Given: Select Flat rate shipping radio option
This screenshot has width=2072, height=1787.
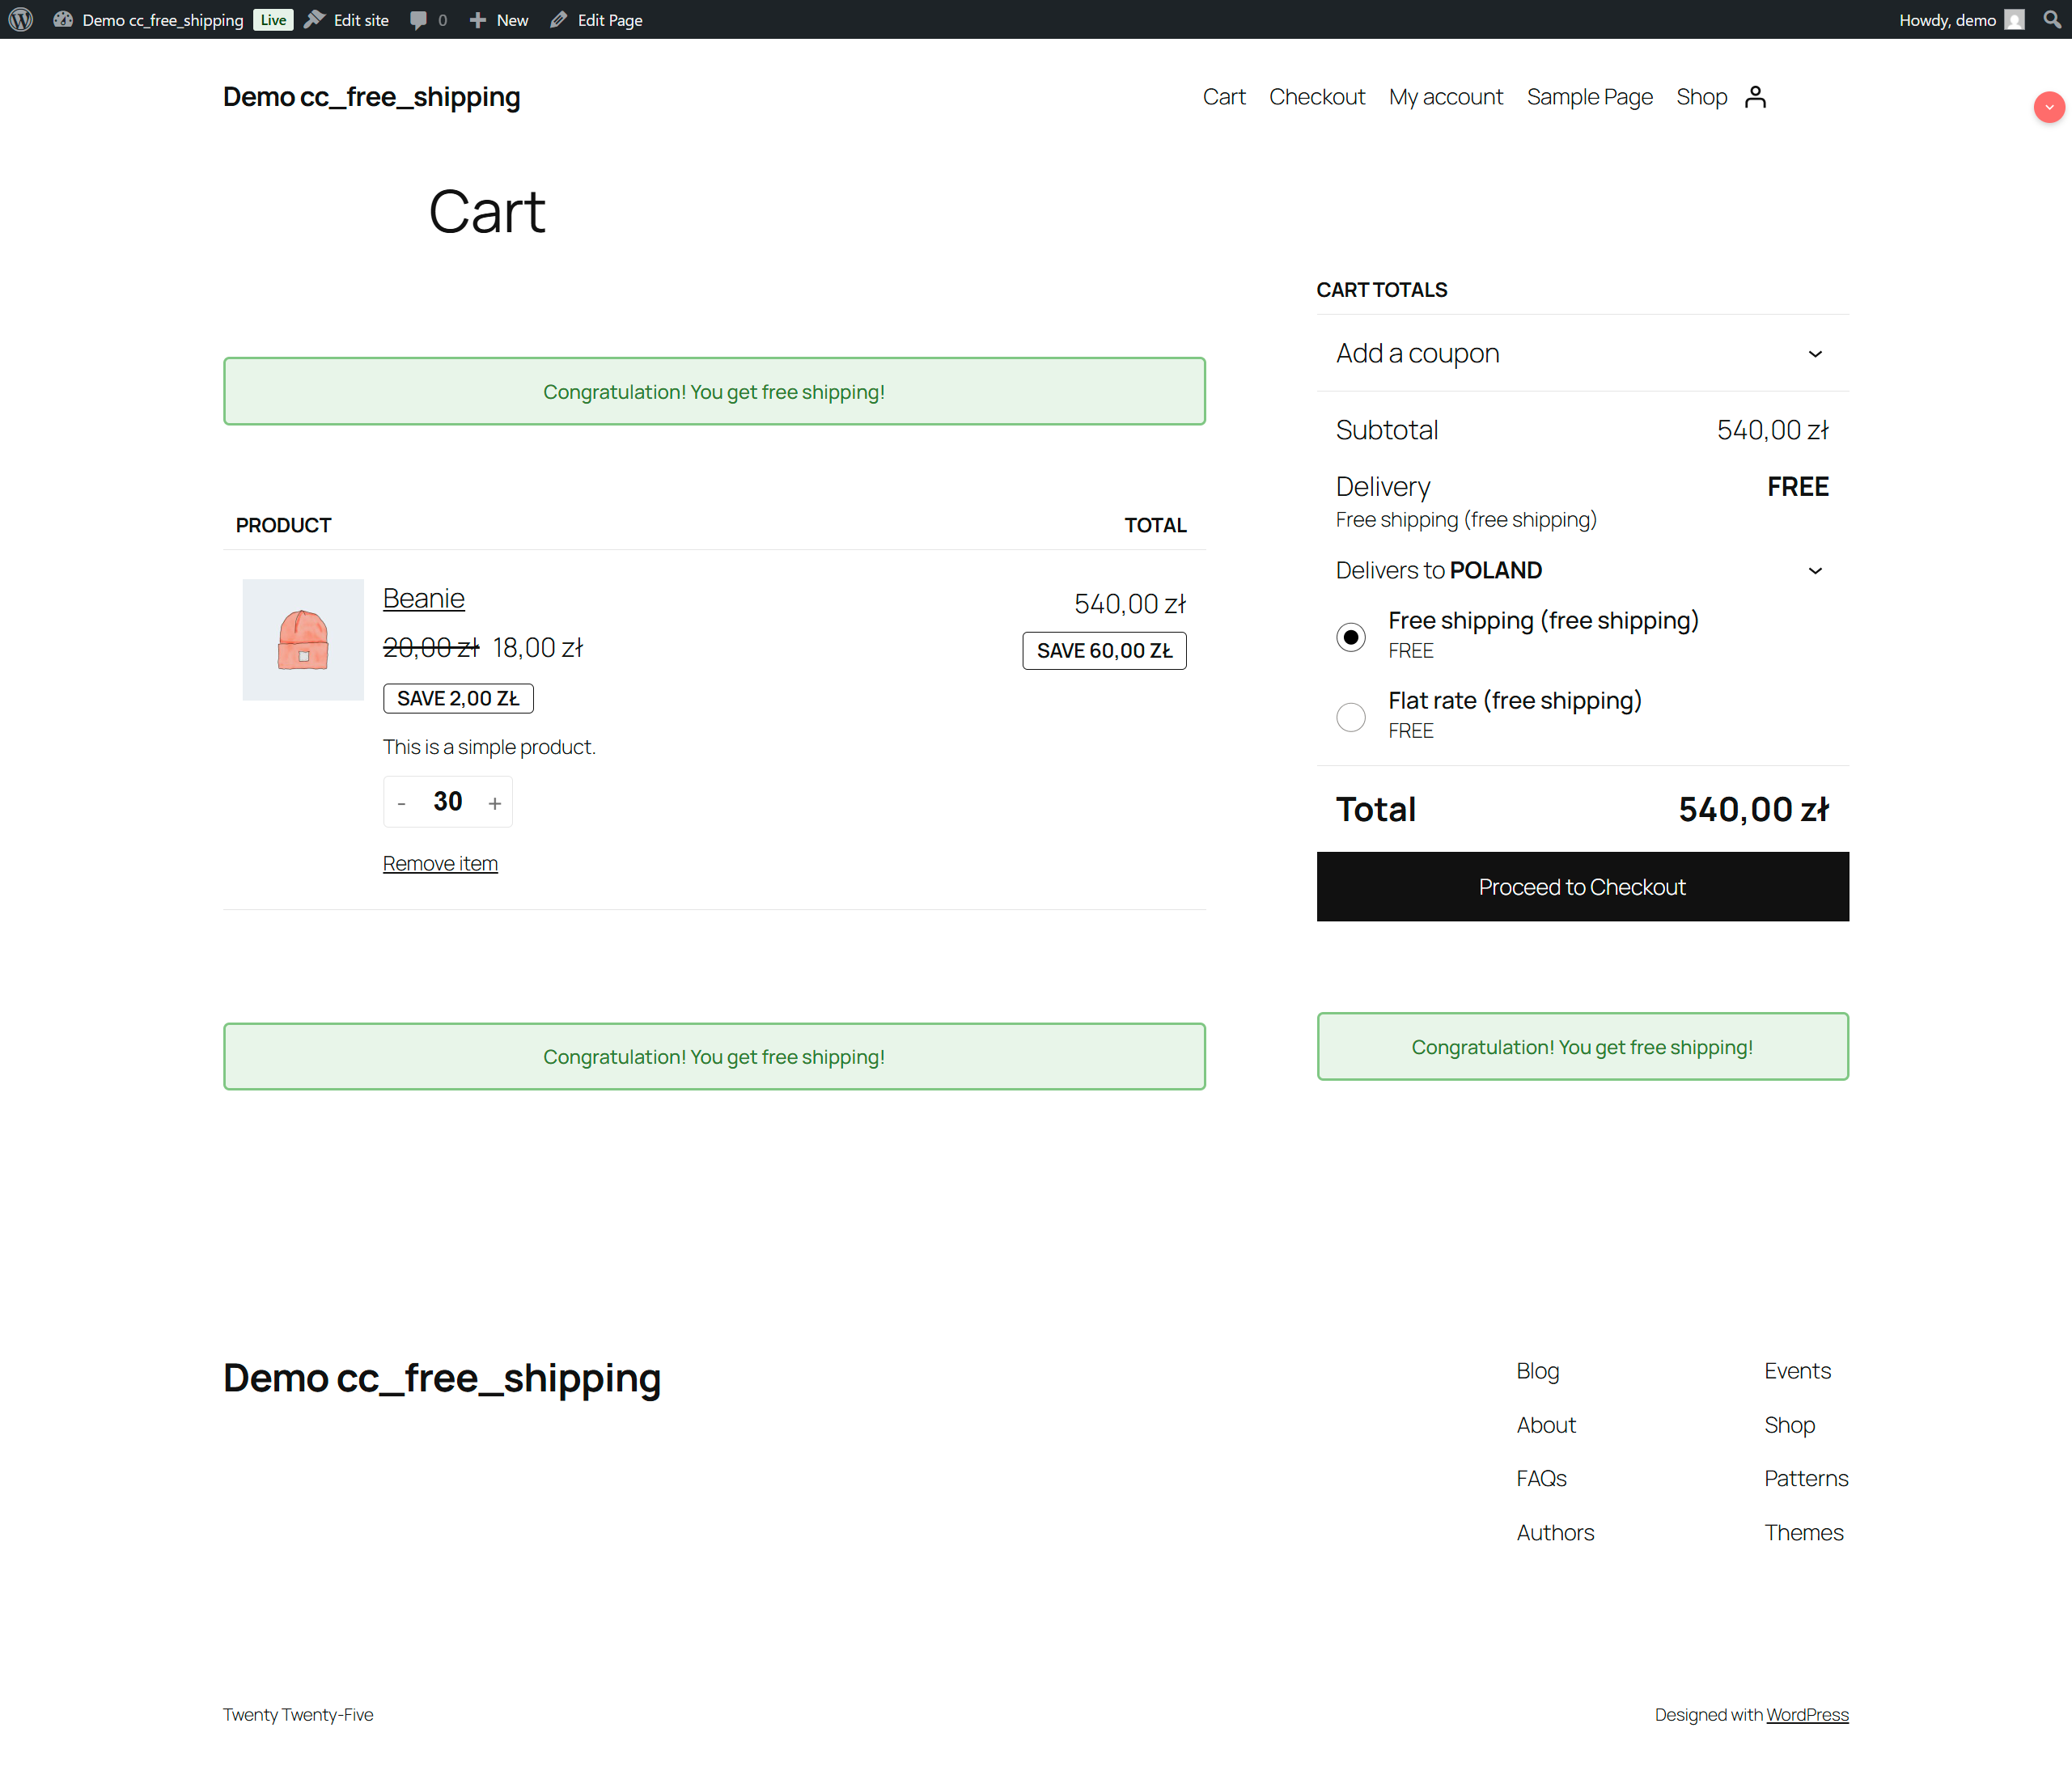Looking at the screenshot, I should pyautogui.click(x=1351, y=717).
